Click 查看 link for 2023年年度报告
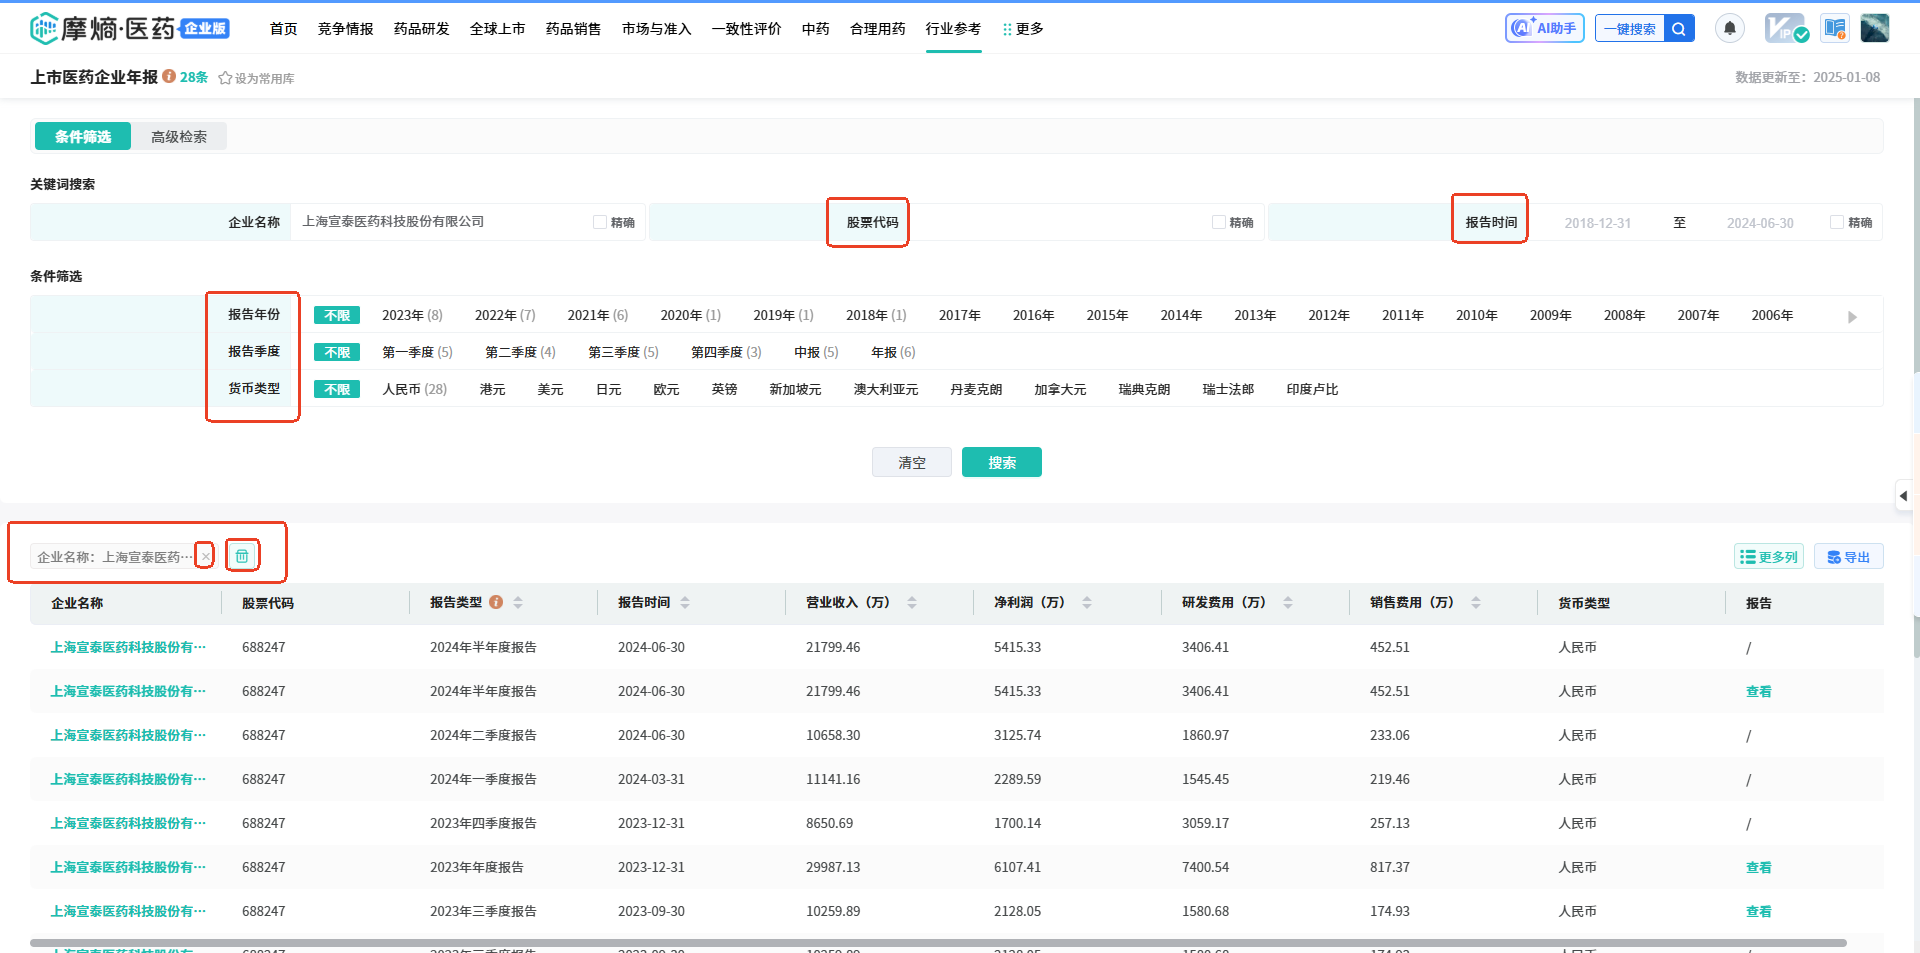This screenshot has width=1920, height=953. pyautogui.click(x=1759, y=867)
